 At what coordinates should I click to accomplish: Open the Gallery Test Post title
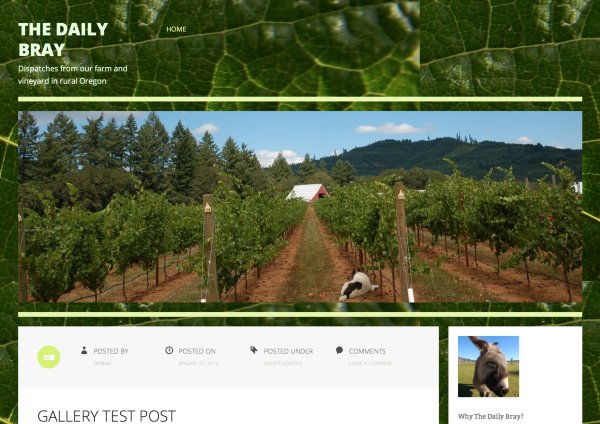106,416
